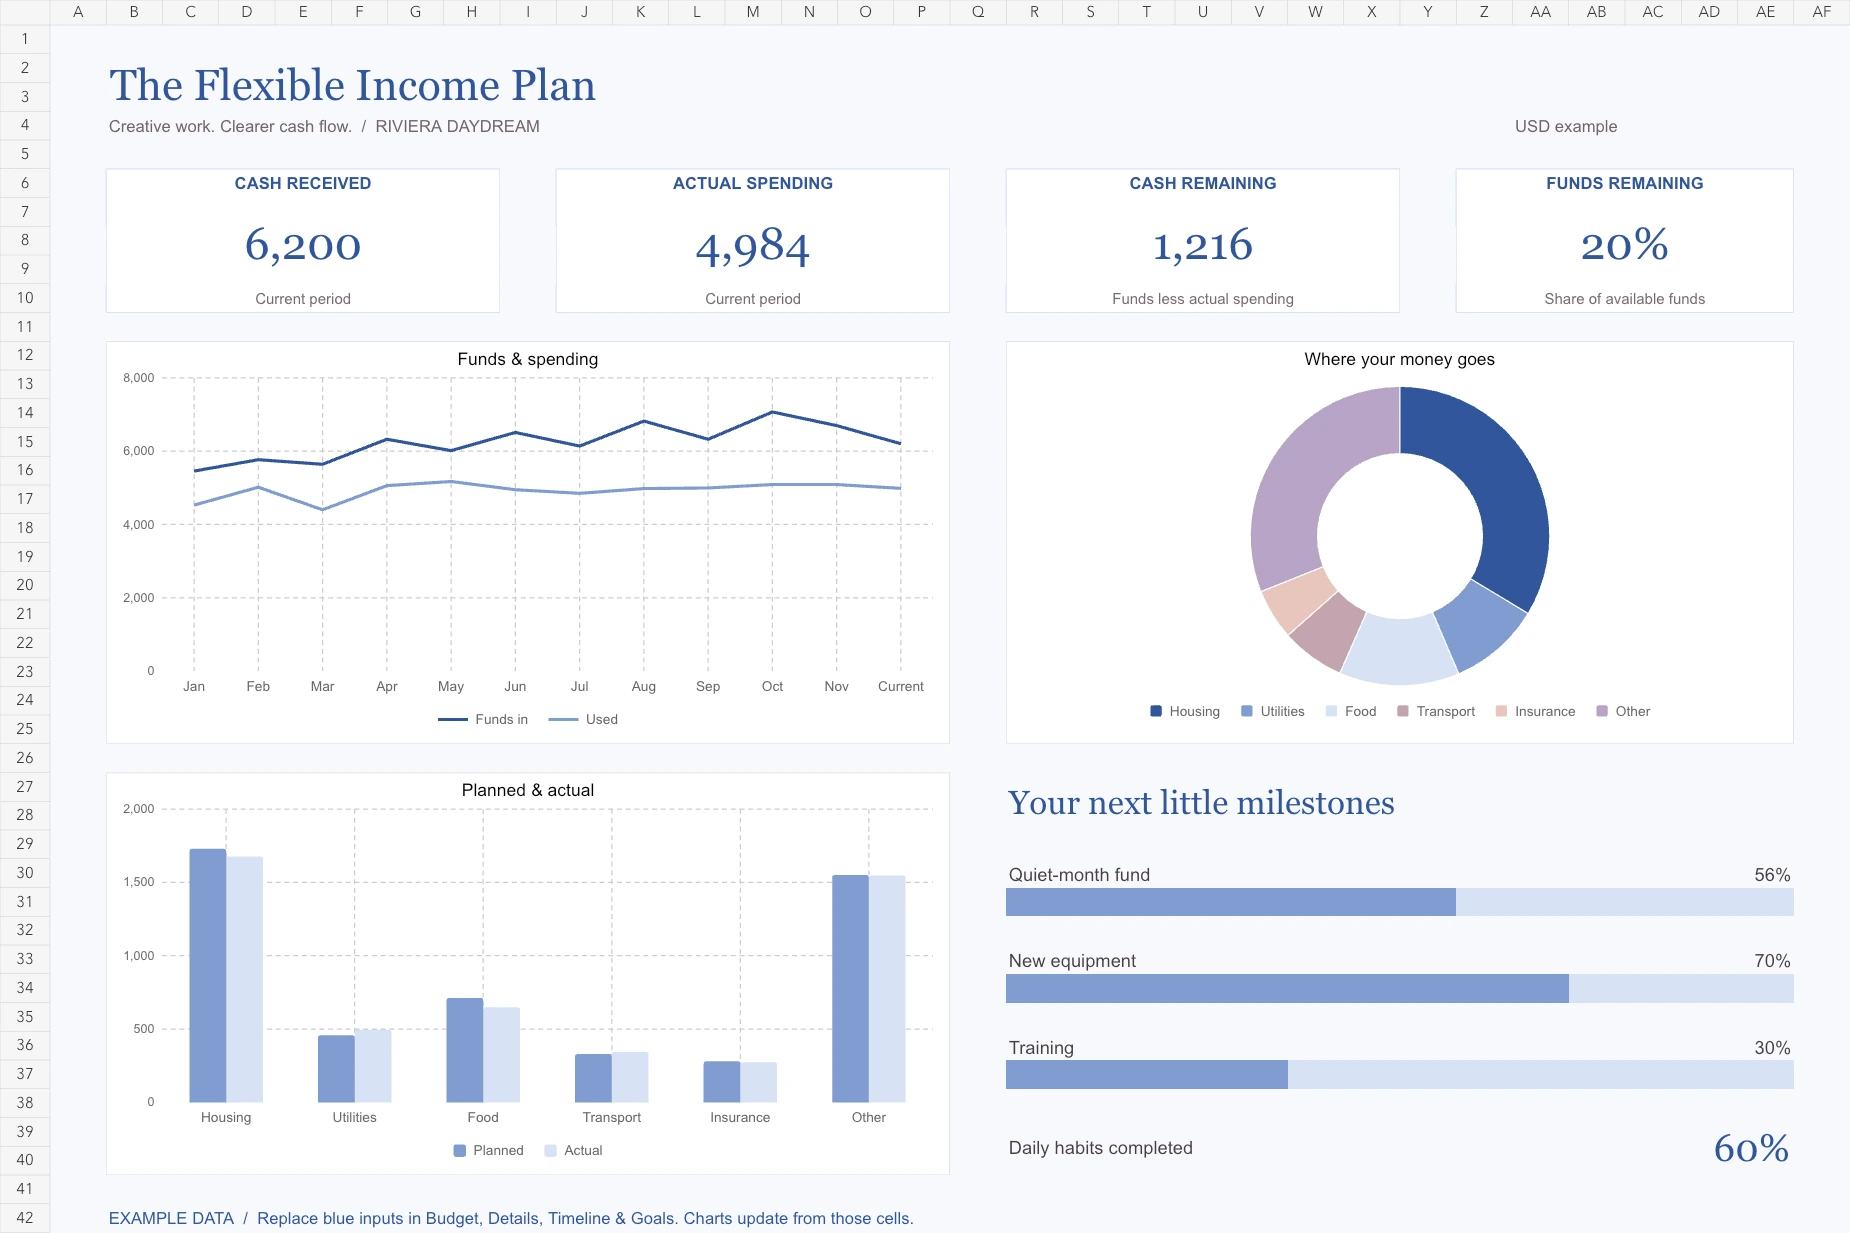
Task: Click the New equipment progress bar
Action: click(1400, 989)
